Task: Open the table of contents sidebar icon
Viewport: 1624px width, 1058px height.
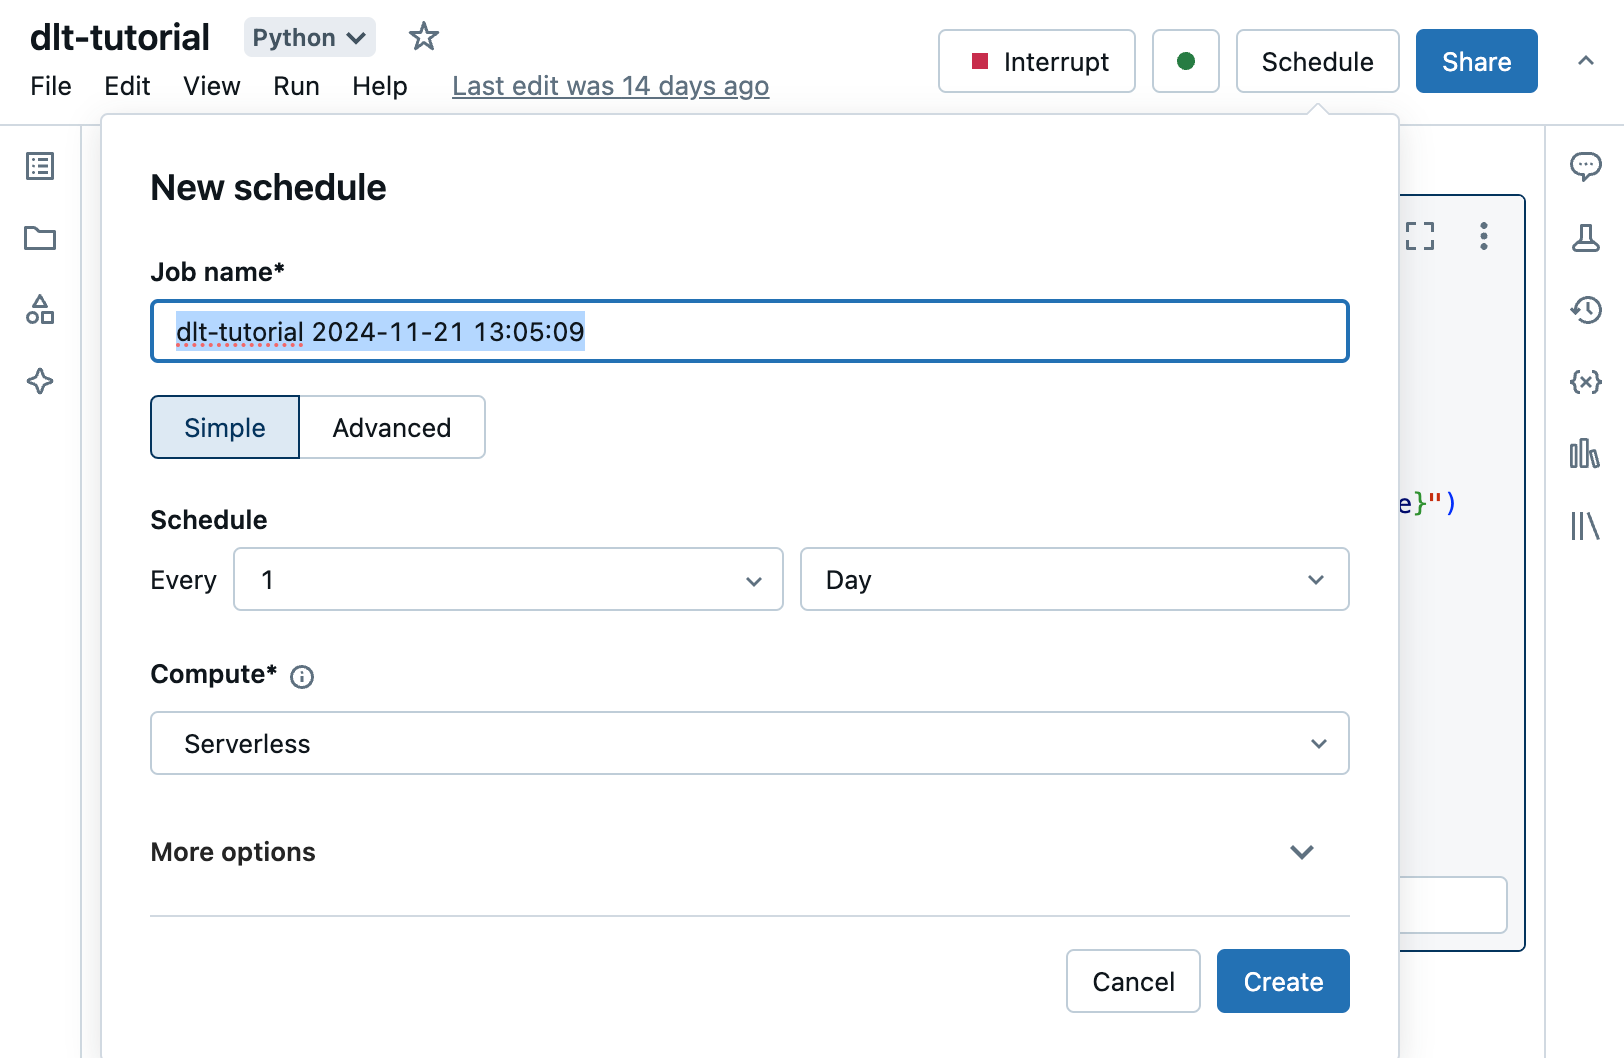Action: (40, 166)
